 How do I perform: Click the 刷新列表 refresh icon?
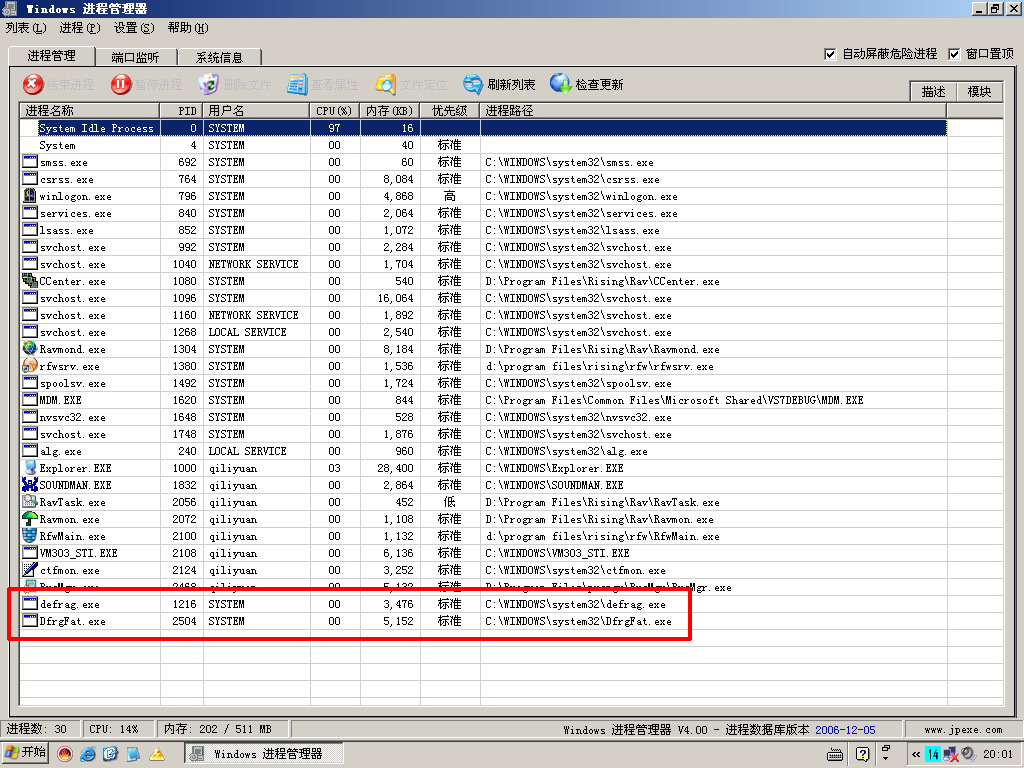point(473,84)
